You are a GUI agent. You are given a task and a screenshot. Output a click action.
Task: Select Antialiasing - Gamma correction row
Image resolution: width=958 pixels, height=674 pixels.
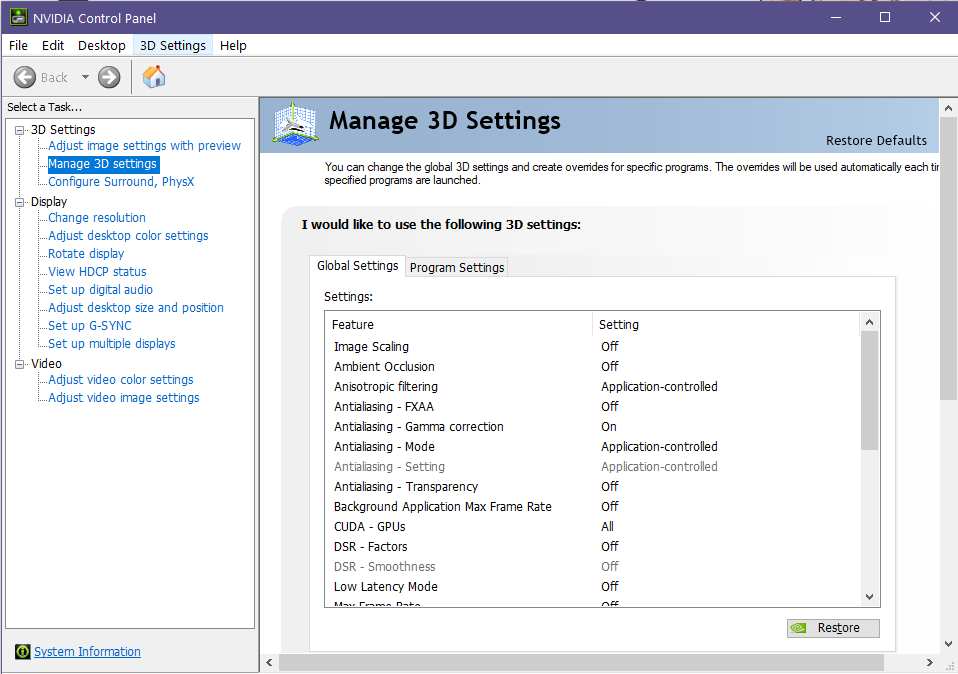tap(593, 427)
